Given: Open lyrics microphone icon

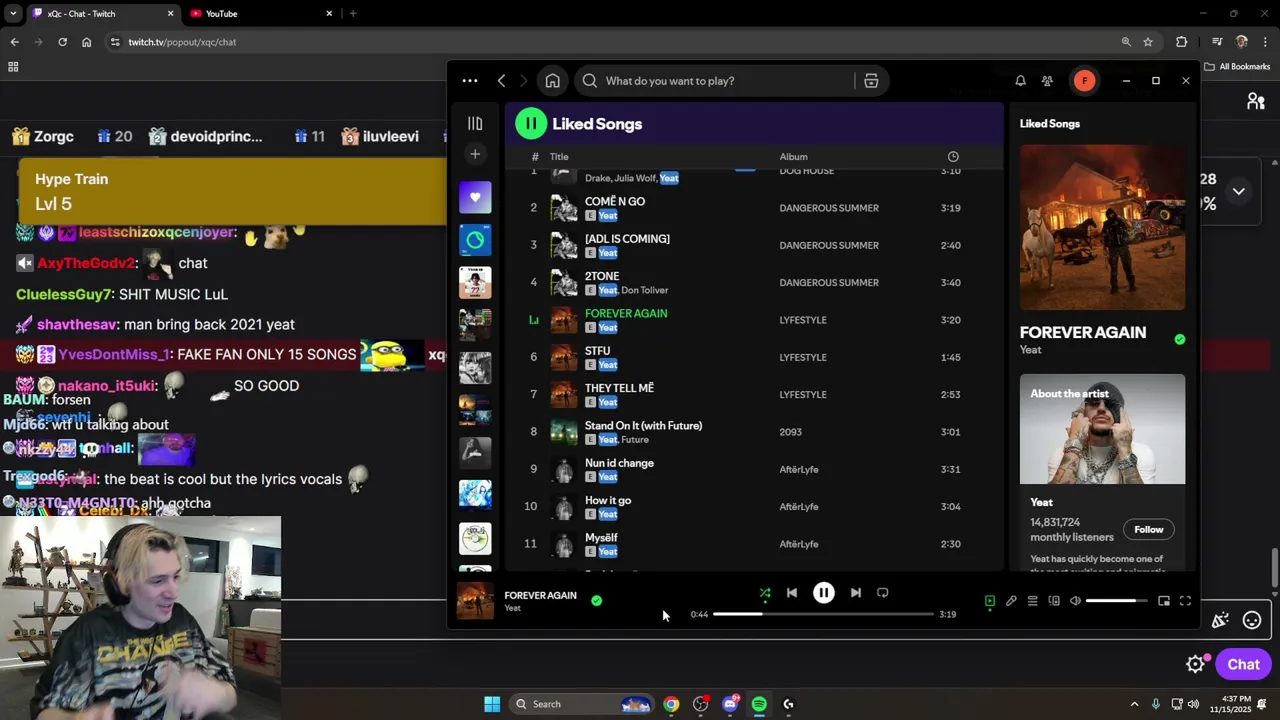Looking at the screenshot, I should click(1011, 601).
